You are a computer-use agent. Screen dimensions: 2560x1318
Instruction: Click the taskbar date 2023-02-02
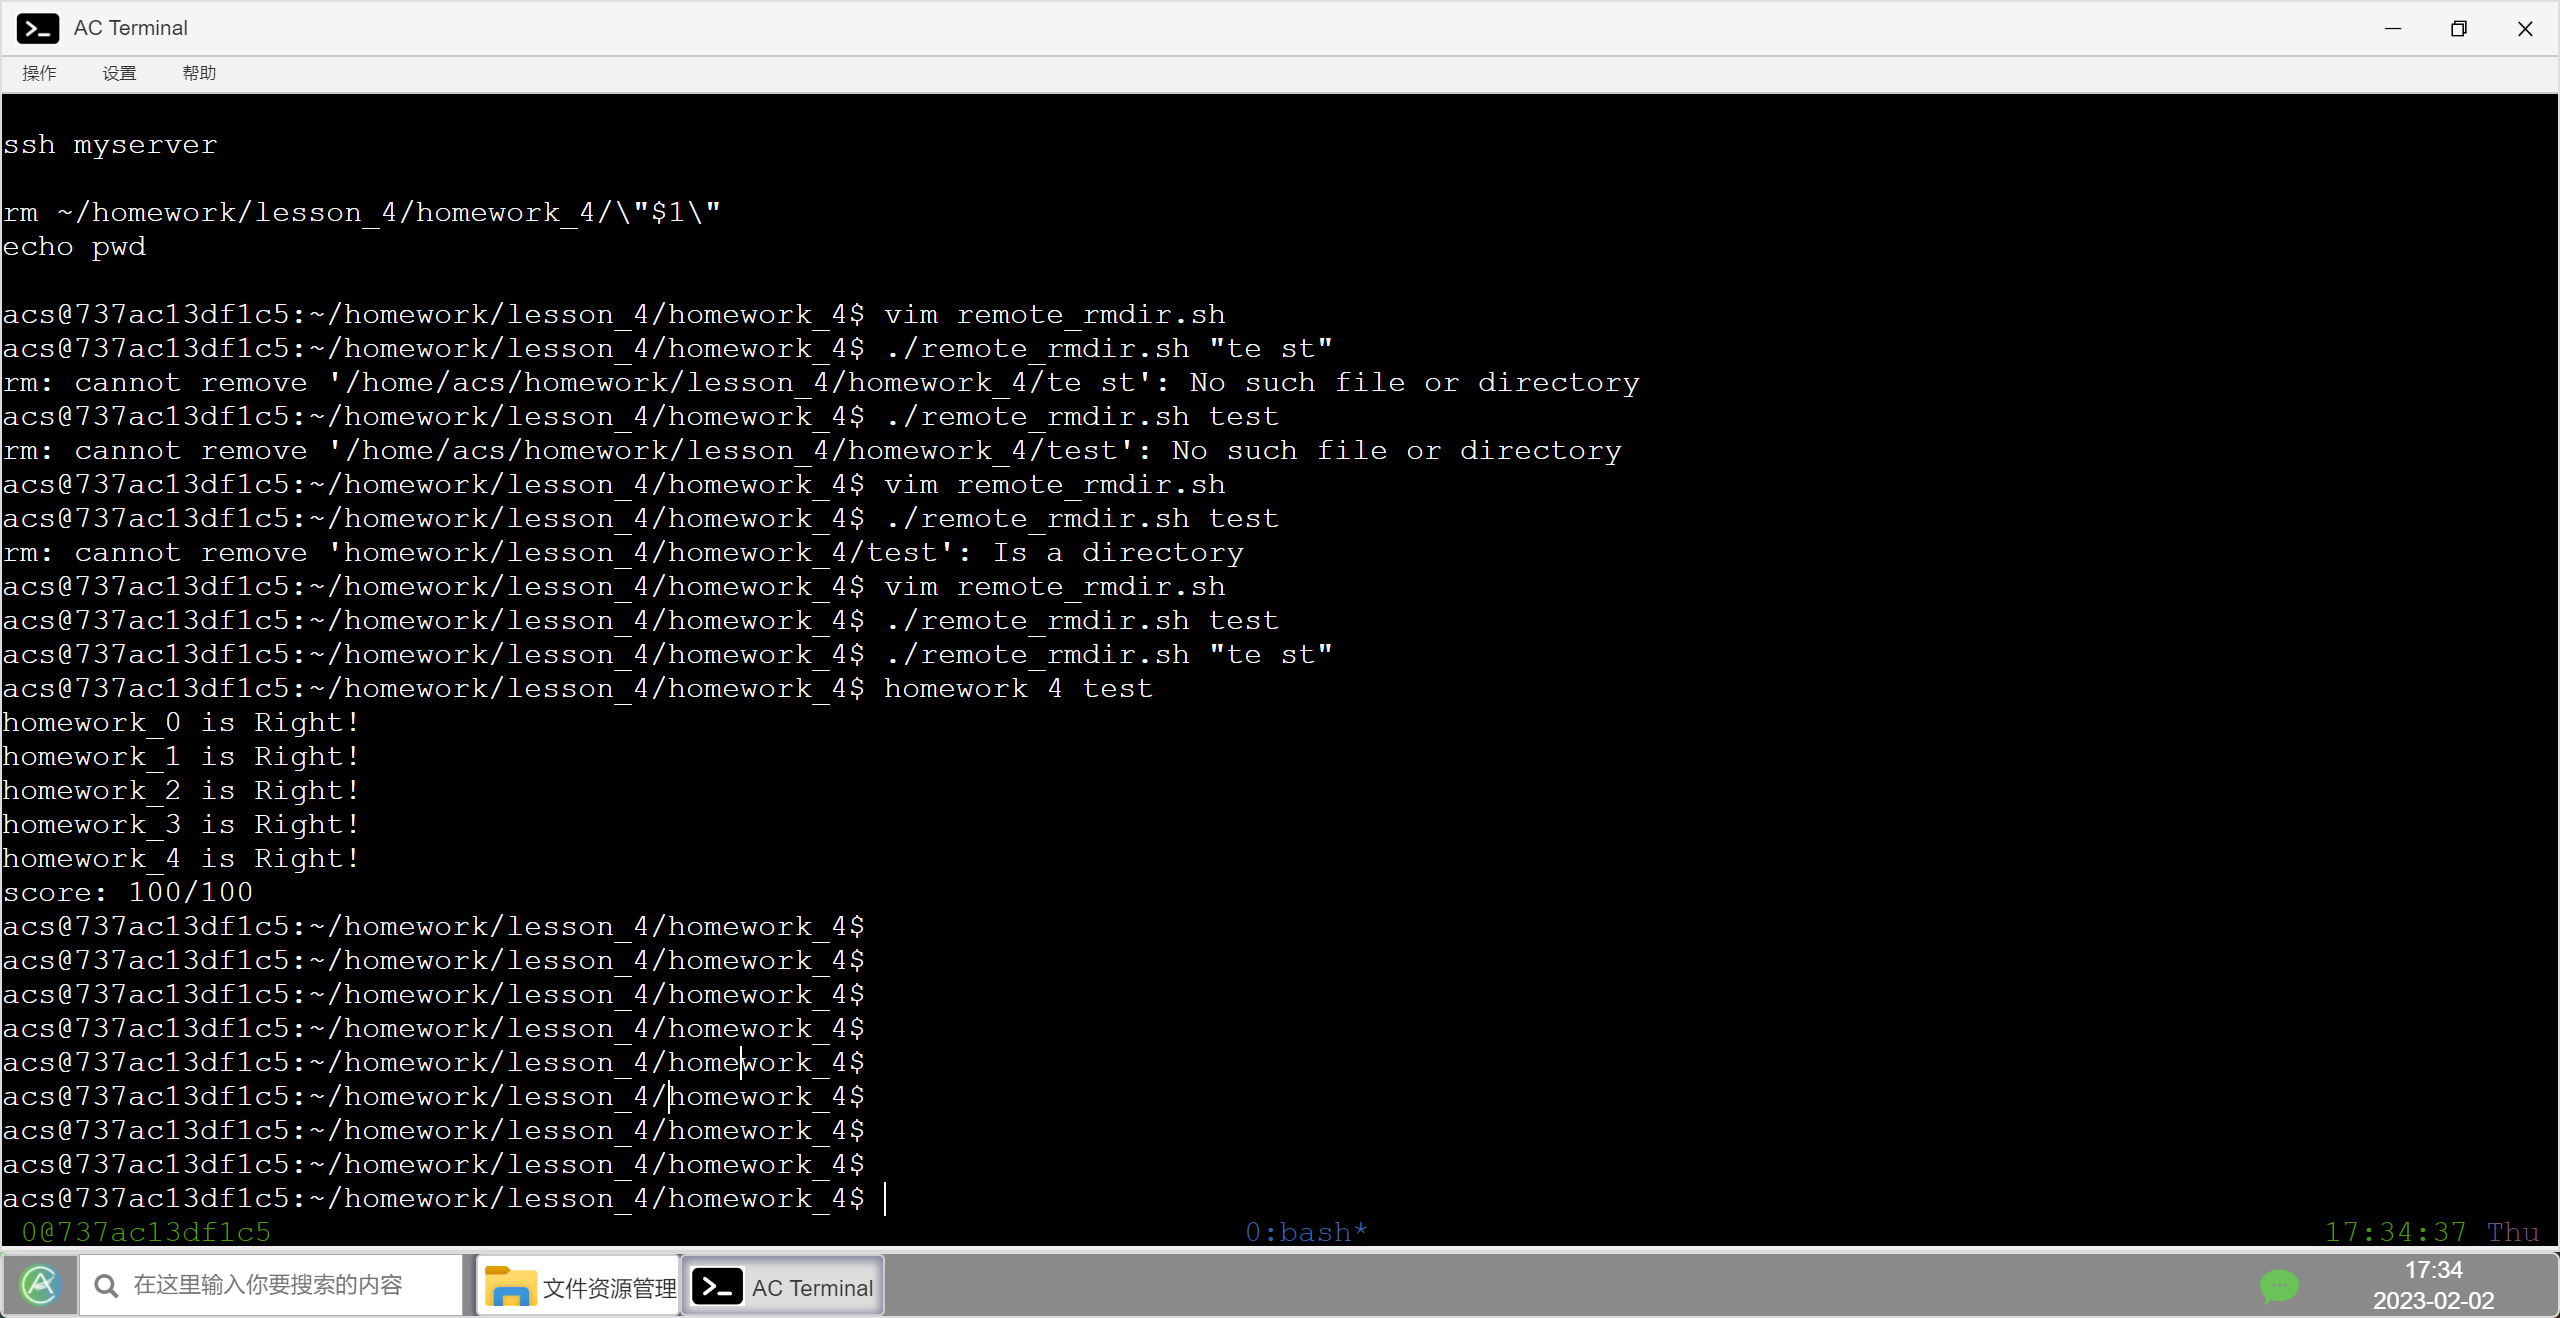pos(2433,1301)
